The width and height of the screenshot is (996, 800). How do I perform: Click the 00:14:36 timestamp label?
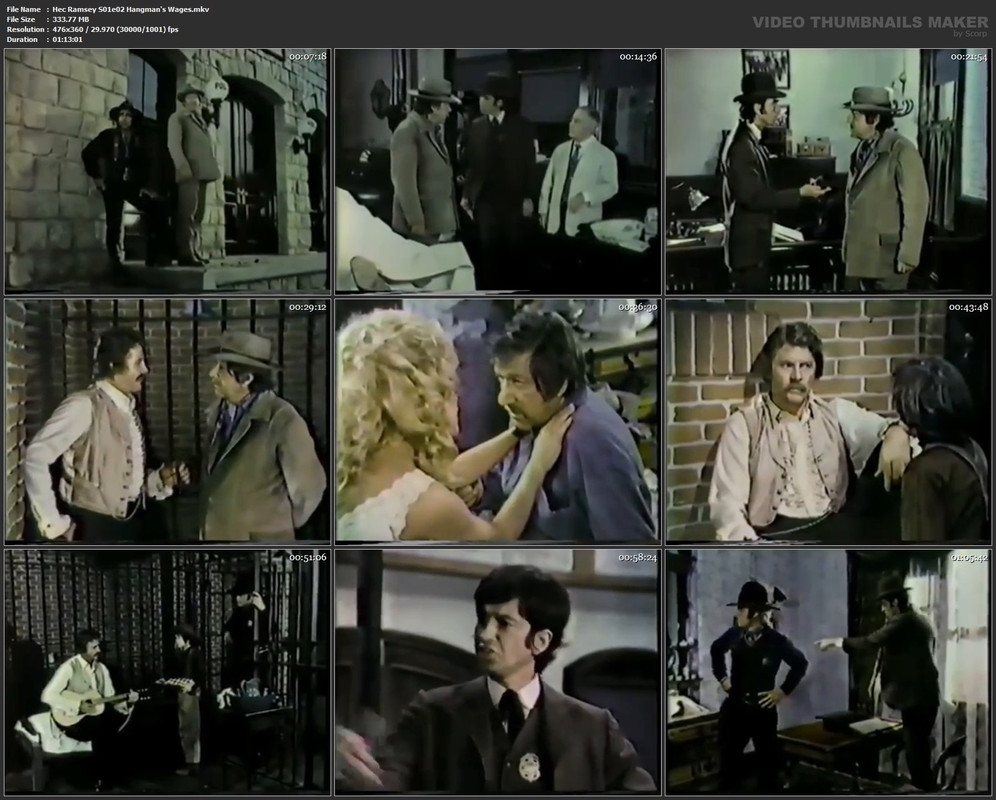click(x=638, y=57)
